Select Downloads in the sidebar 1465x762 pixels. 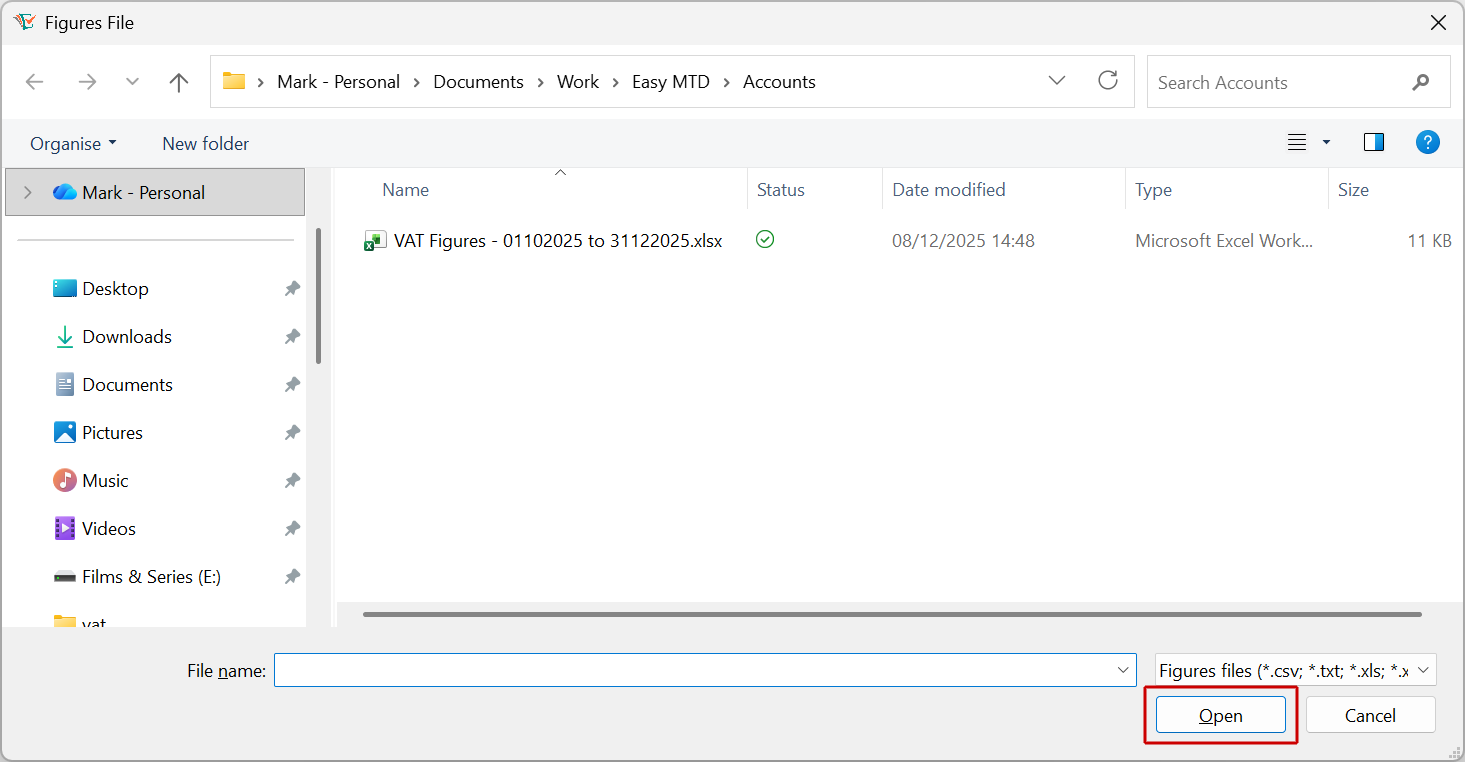pyautogui.click(x=125, y=336)
